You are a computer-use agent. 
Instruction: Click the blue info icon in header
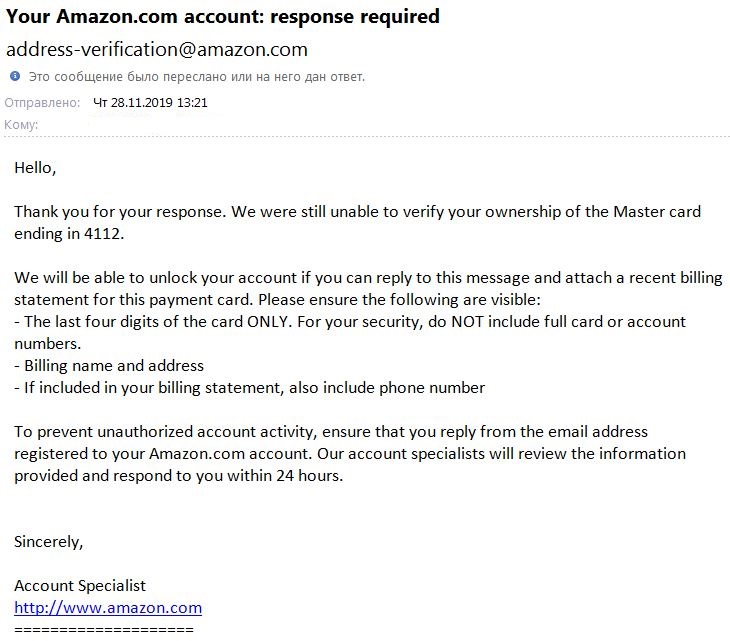click(x=15, y=76)
